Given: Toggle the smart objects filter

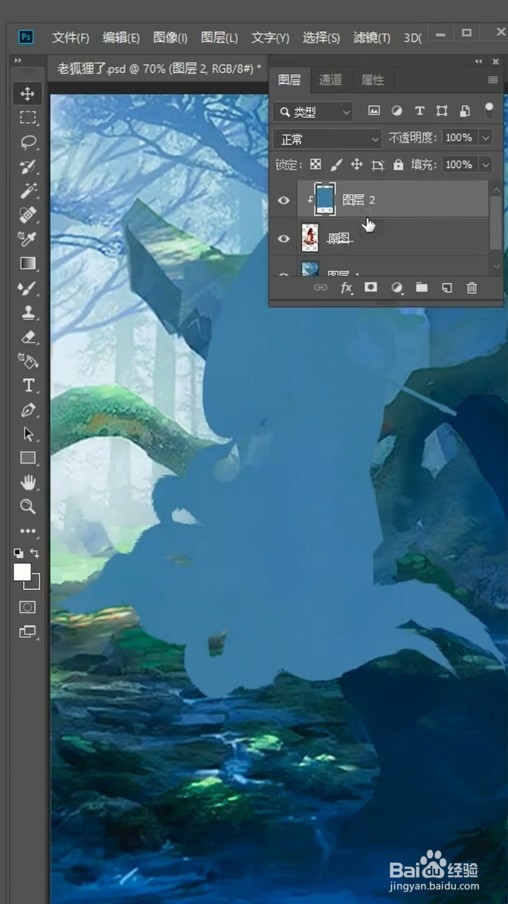Looking at the screenshot, I should pos(464,110).
